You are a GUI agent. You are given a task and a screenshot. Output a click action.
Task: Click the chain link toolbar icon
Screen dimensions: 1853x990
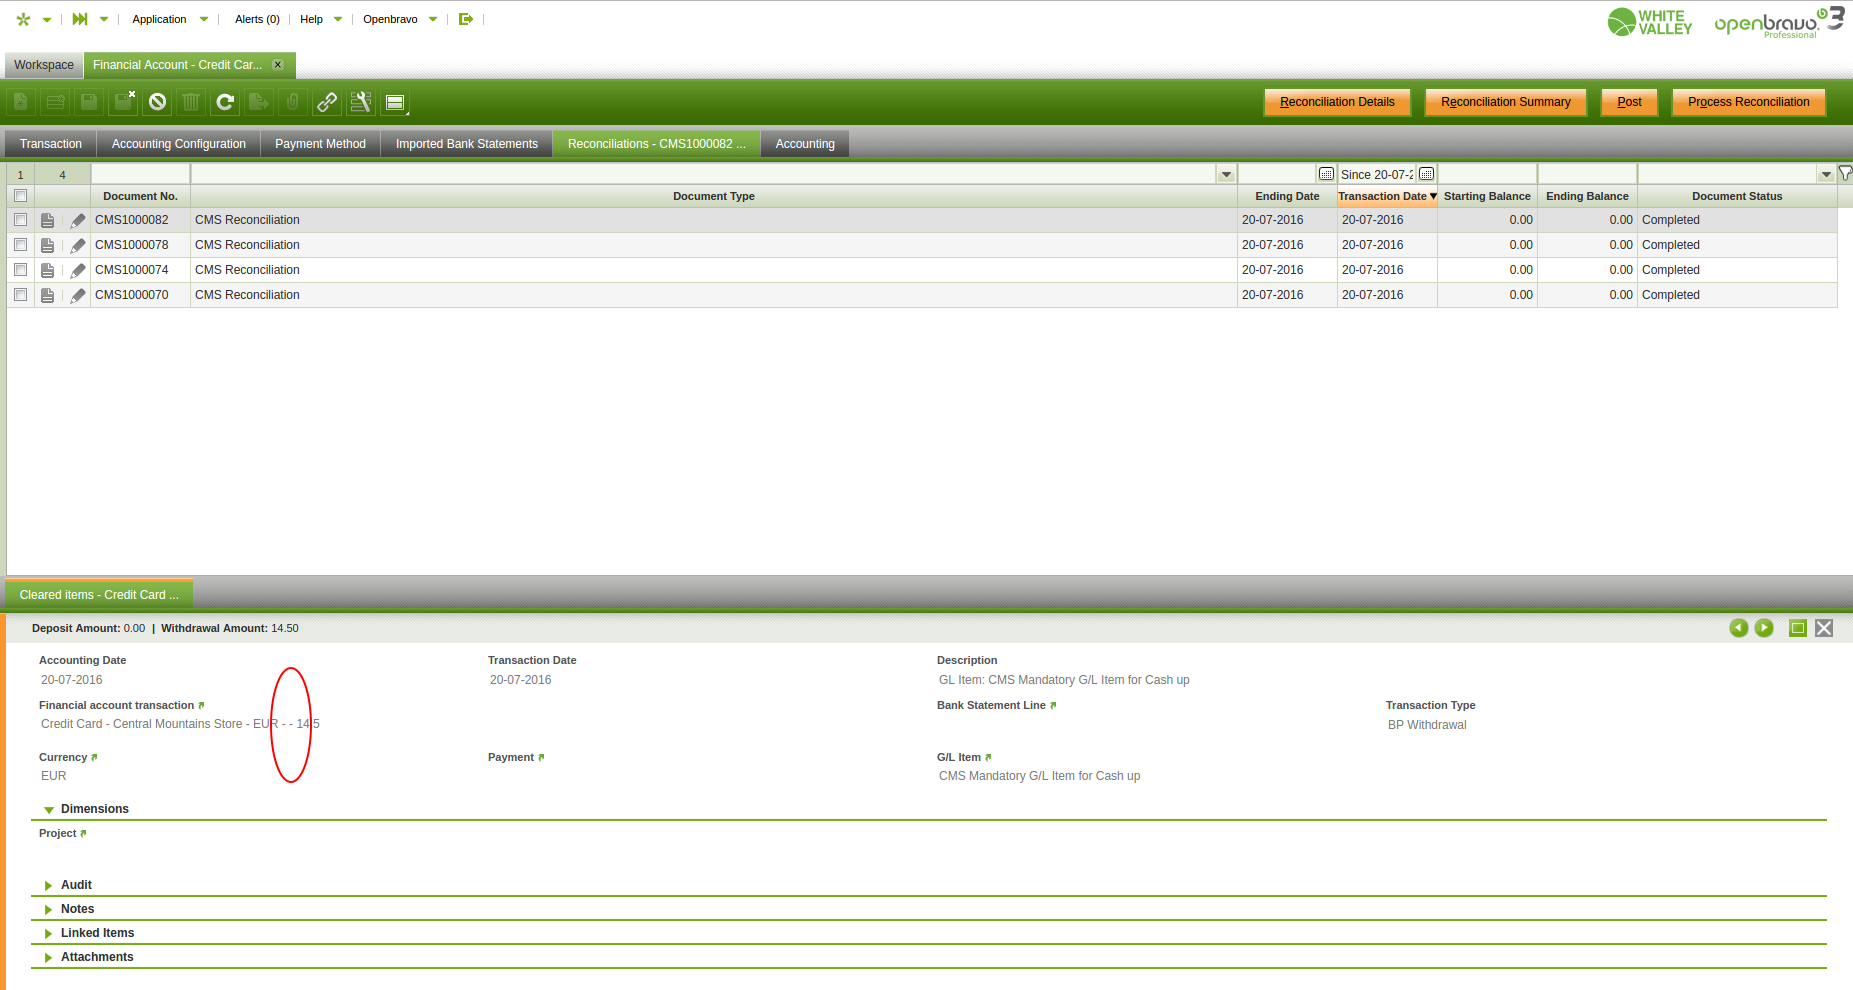(327, 102)
